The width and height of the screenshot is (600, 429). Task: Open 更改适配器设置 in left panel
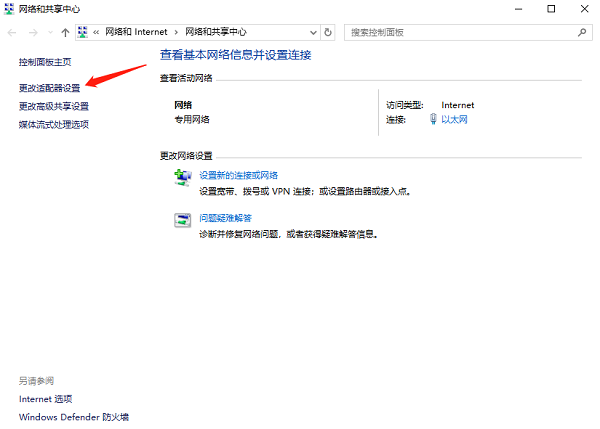[x=49, y=88]
